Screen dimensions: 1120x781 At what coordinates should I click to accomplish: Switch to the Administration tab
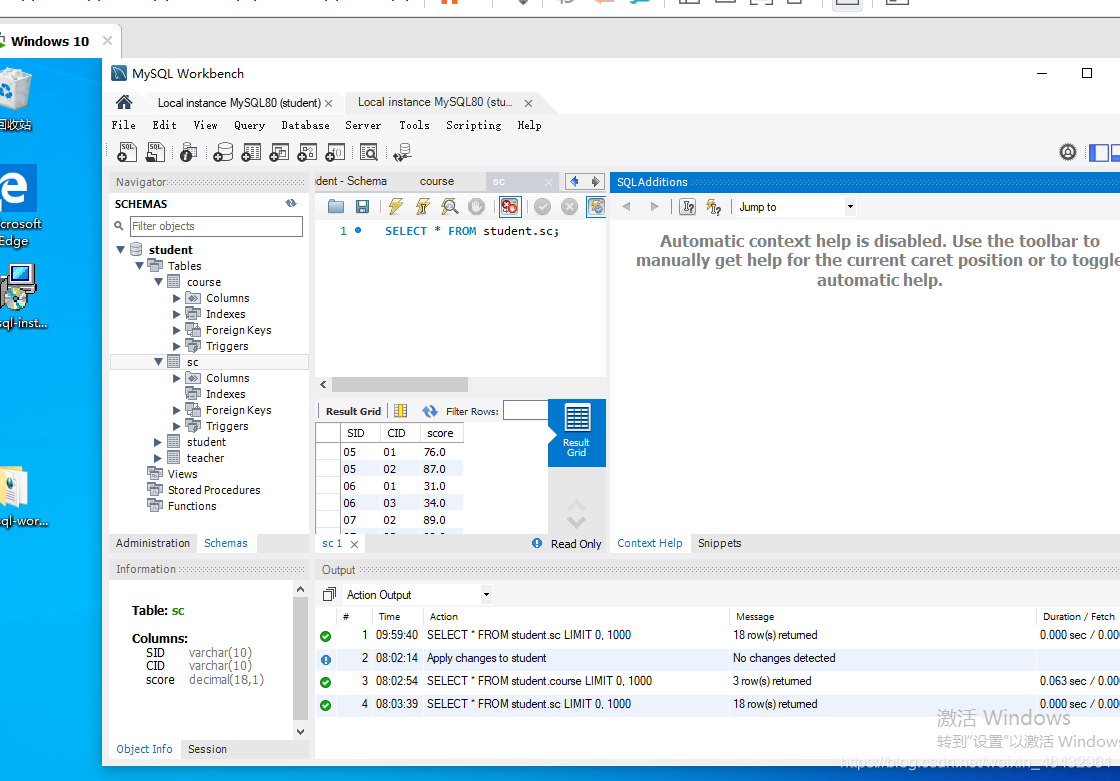point(153,543)
